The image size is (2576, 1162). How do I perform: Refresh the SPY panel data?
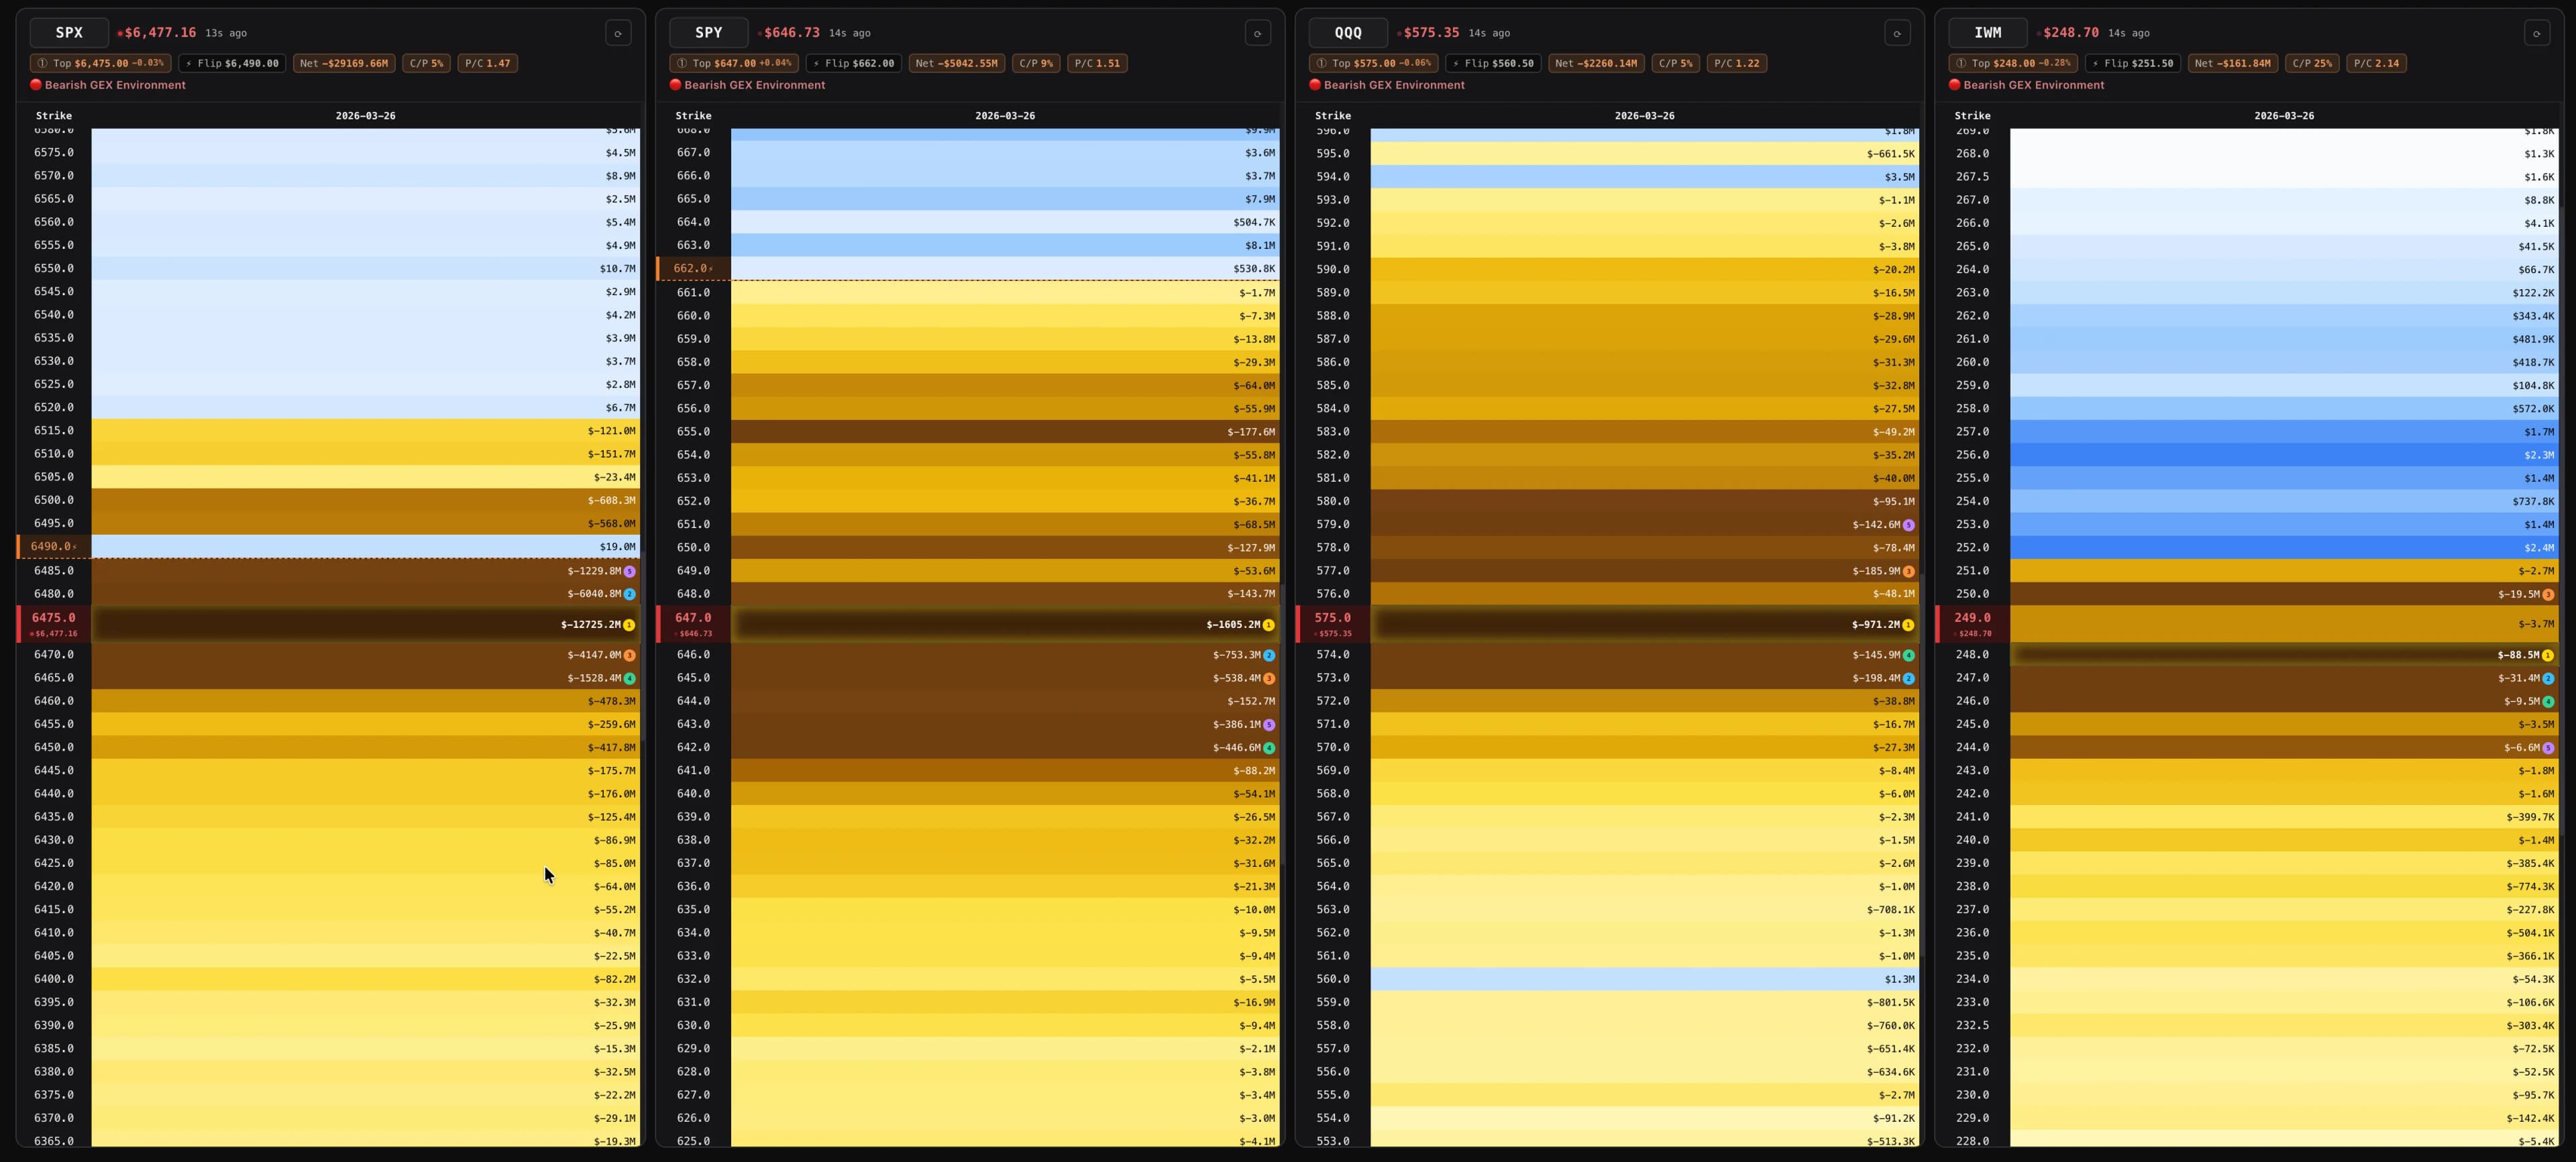(x=1257, y=33)
